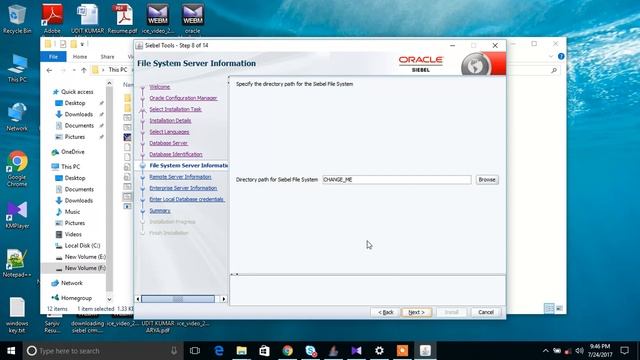Open Chrome from the taskbar
Image resolution: width=640 pixels, height=360 pixels.
(x=288, y=351)
